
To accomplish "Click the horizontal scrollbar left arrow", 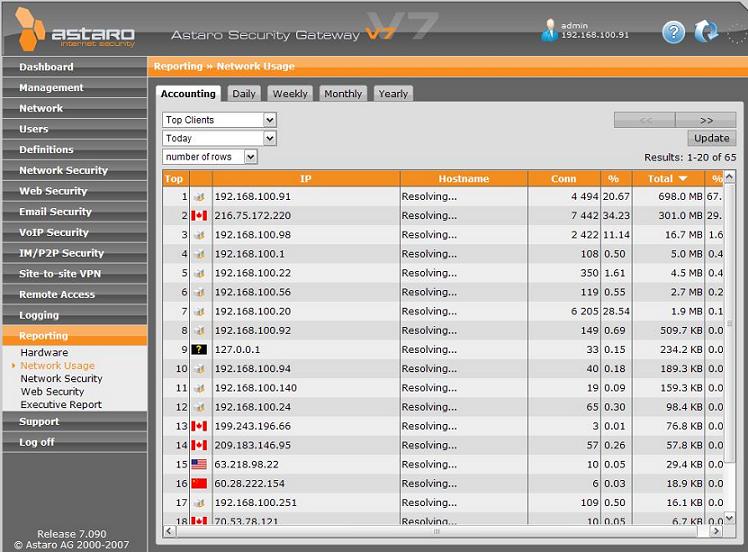I will [169, 531].
